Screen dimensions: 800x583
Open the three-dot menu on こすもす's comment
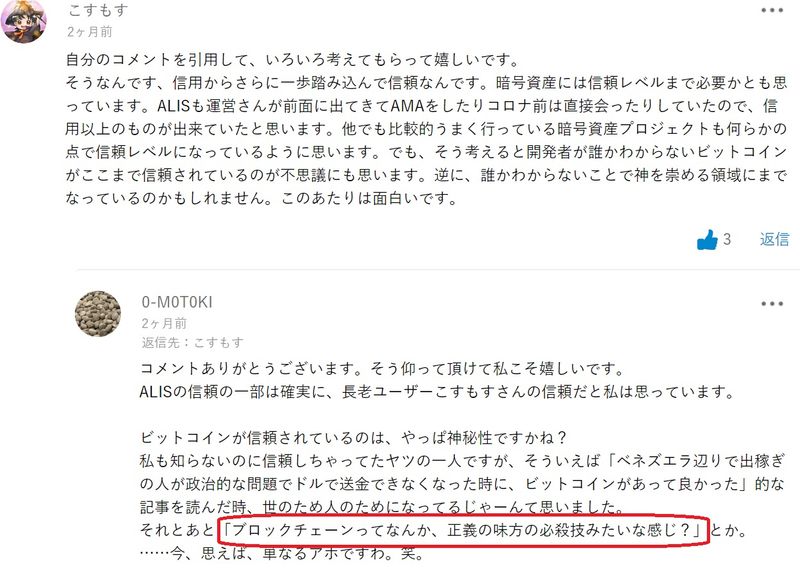tap(772, 10)
